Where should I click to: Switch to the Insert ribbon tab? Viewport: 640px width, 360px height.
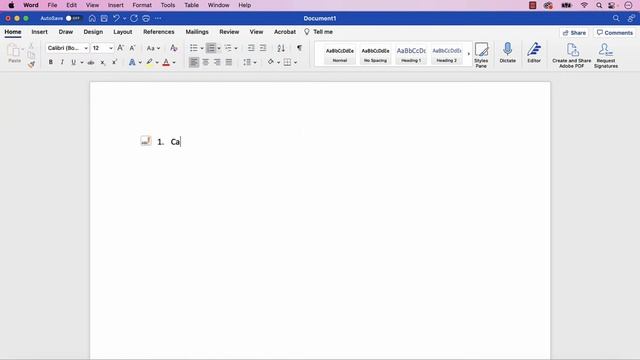coord(40,32)
